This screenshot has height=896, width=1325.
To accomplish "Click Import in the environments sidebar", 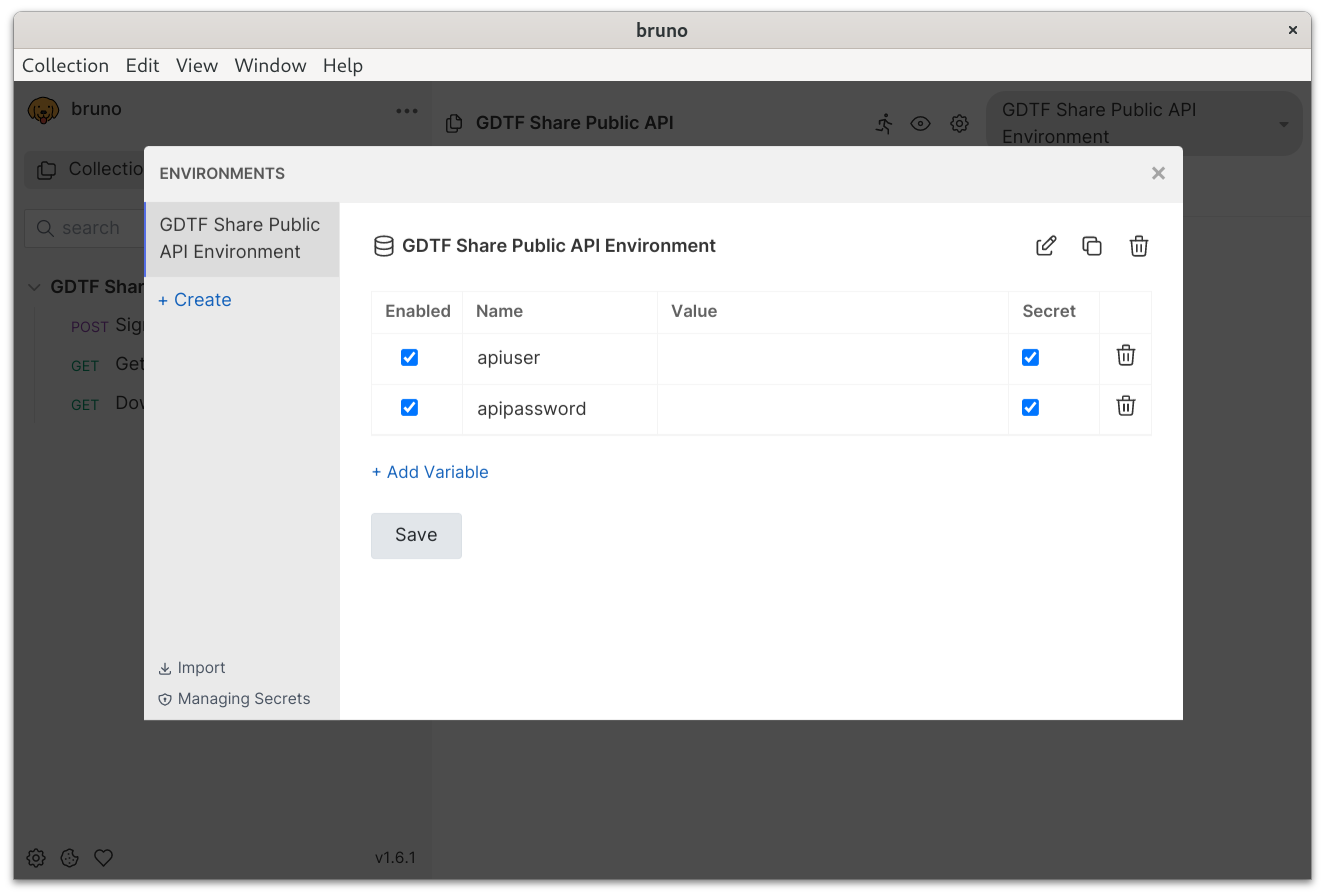I will click(x=192, y=668).
